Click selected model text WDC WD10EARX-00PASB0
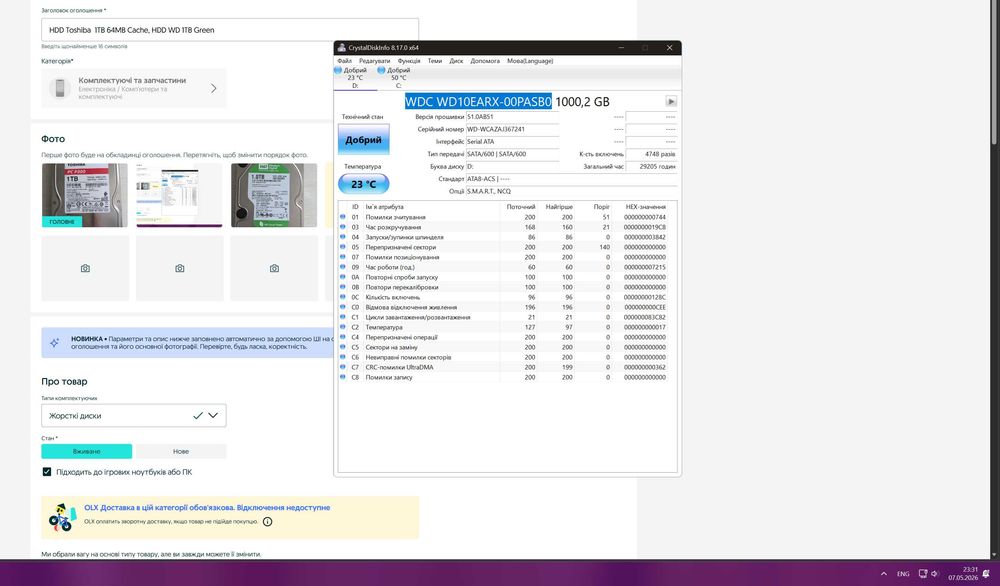The height and width of the screenshot is (586, 1000). [478, 101]
